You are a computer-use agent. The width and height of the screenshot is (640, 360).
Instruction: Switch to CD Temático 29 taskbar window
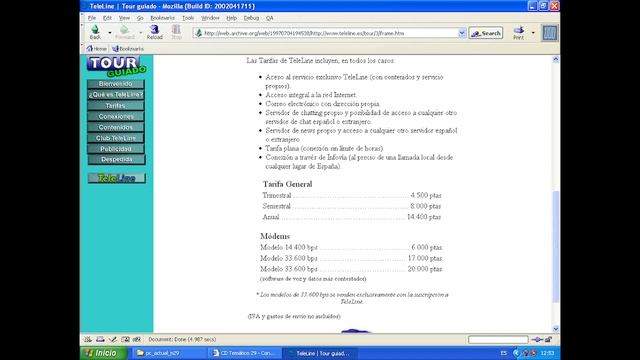[x=245, y=353]
